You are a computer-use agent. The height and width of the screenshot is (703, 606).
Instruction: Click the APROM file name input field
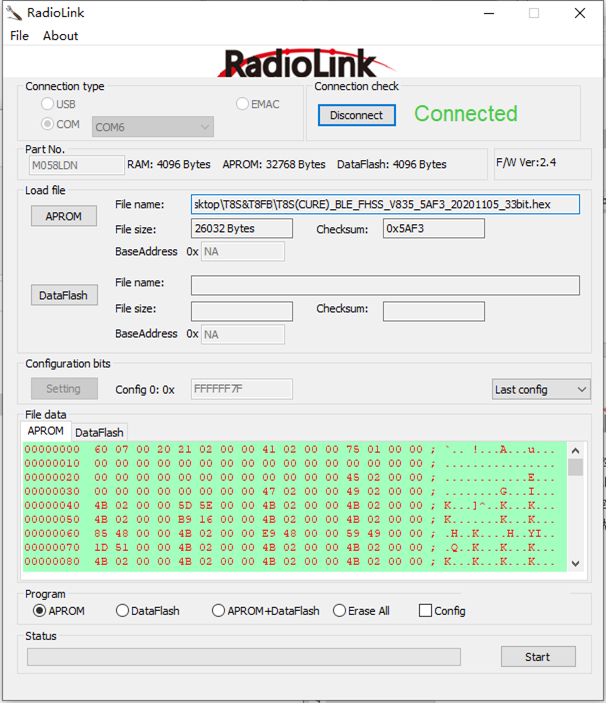pos(385,205)
